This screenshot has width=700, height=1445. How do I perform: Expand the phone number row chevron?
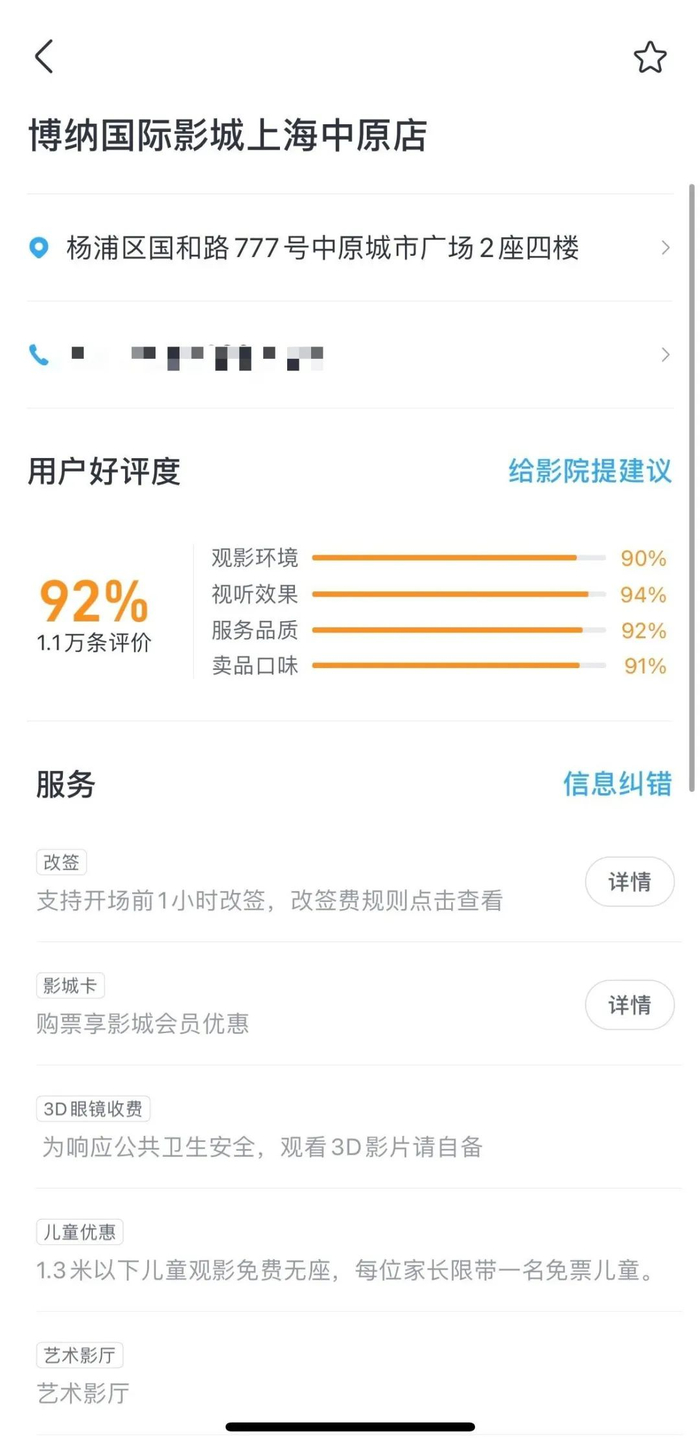[x=667, y=354]
